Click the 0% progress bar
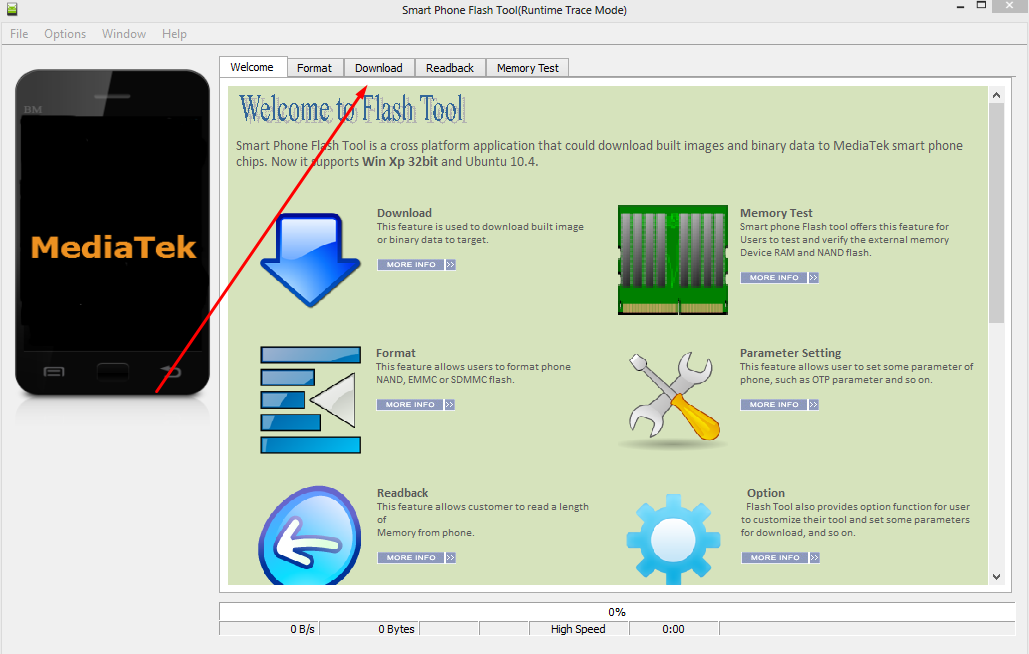The height and width of the screenshot is (654, 1029). [617, 612]
